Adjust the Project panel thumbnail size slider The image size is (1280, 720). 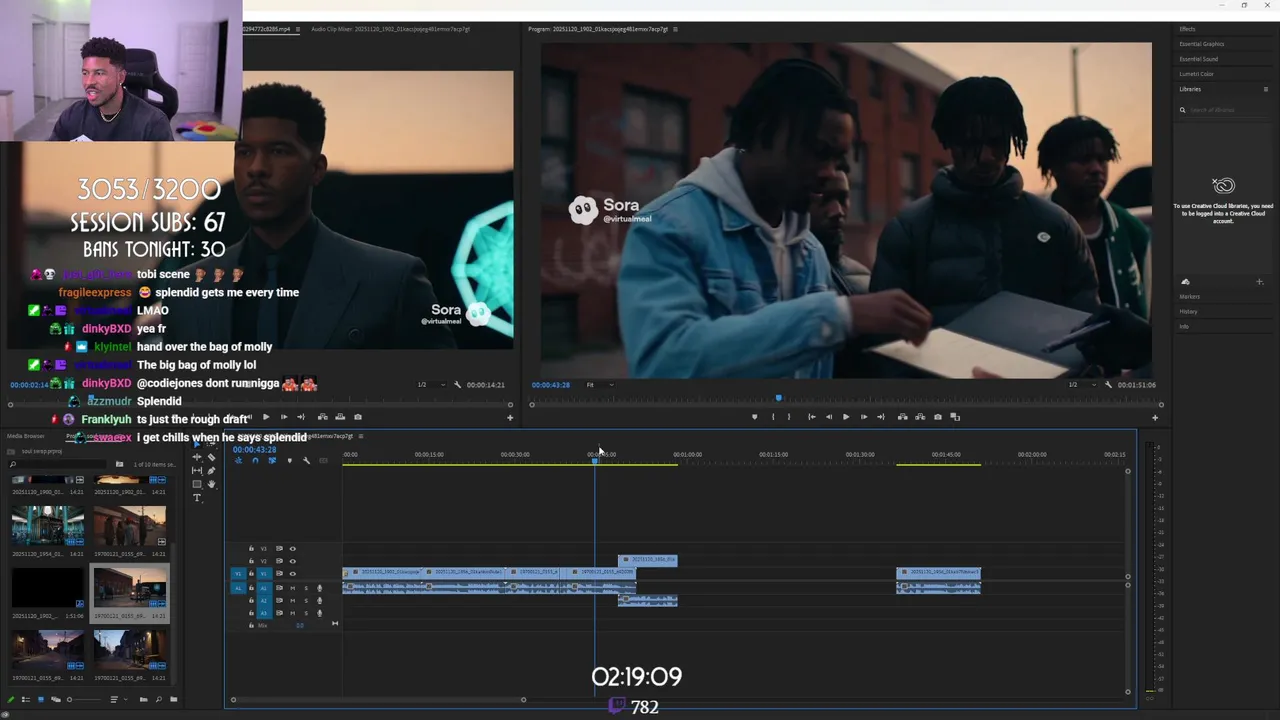[x=85, y=699]
